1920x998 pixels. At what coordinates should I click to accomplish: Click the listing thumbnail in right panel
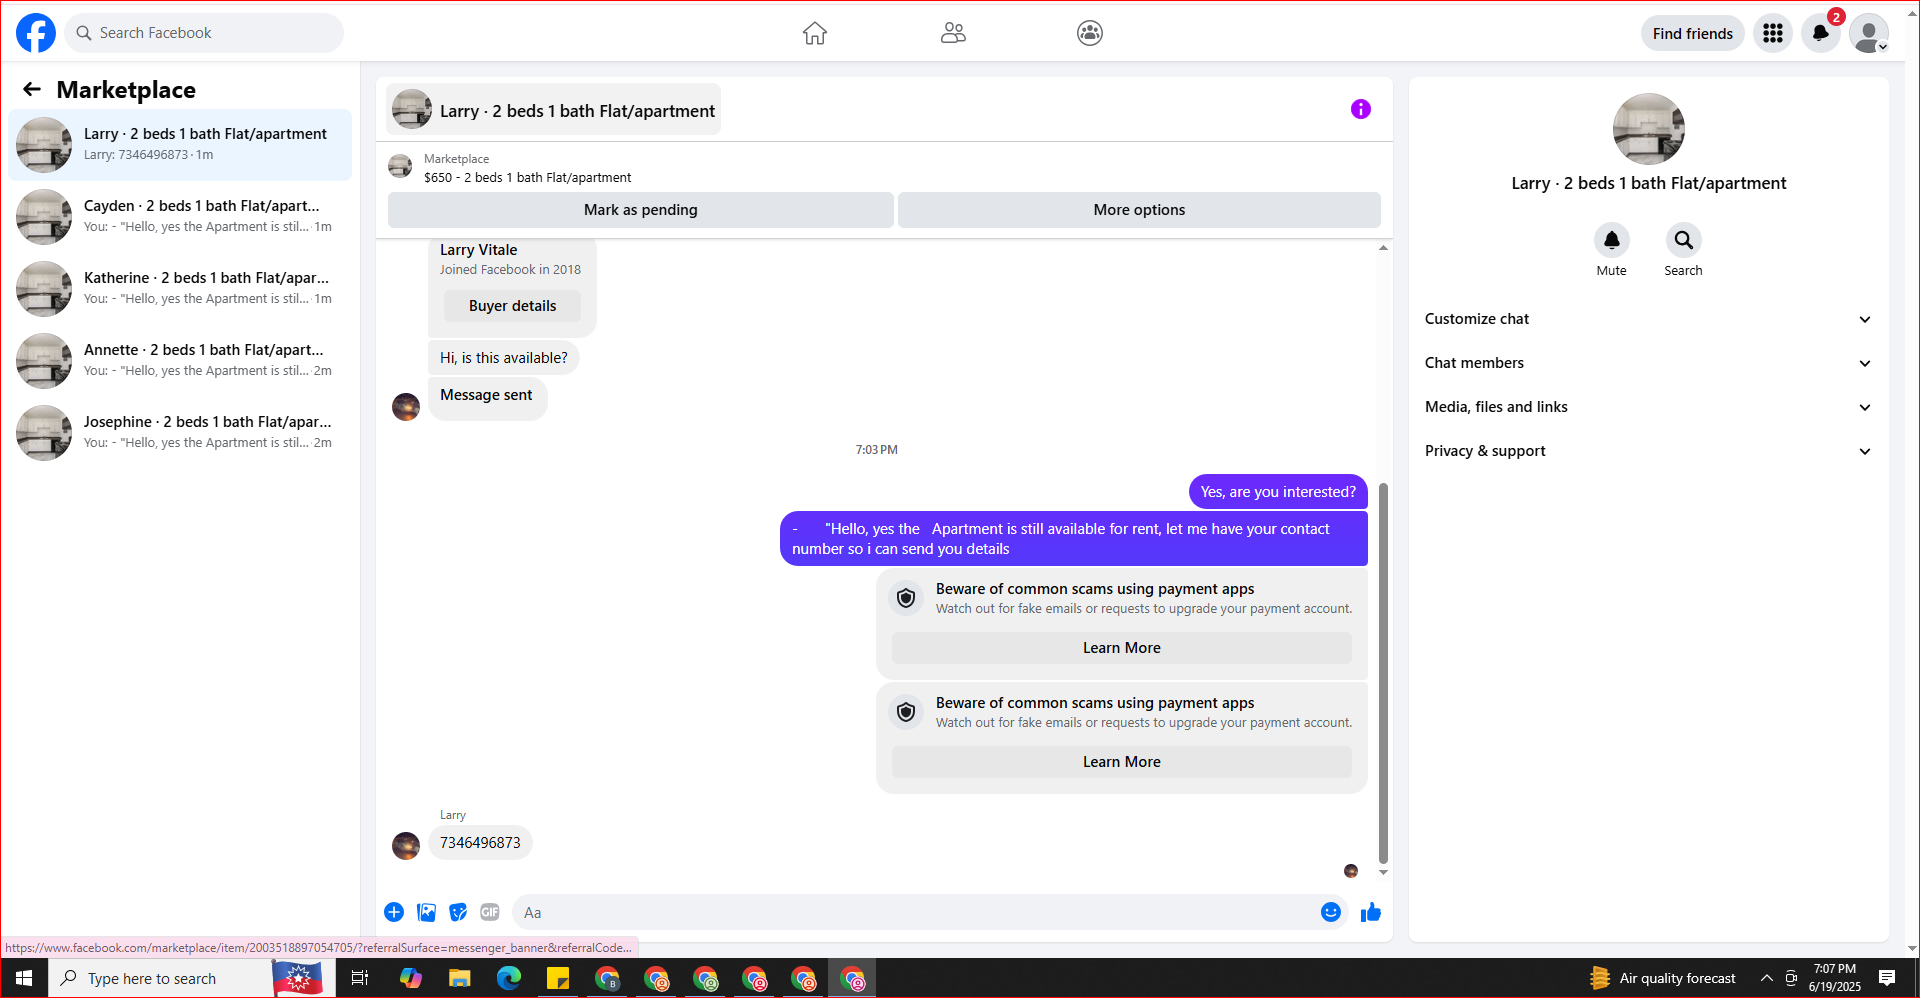[1648, 129]
